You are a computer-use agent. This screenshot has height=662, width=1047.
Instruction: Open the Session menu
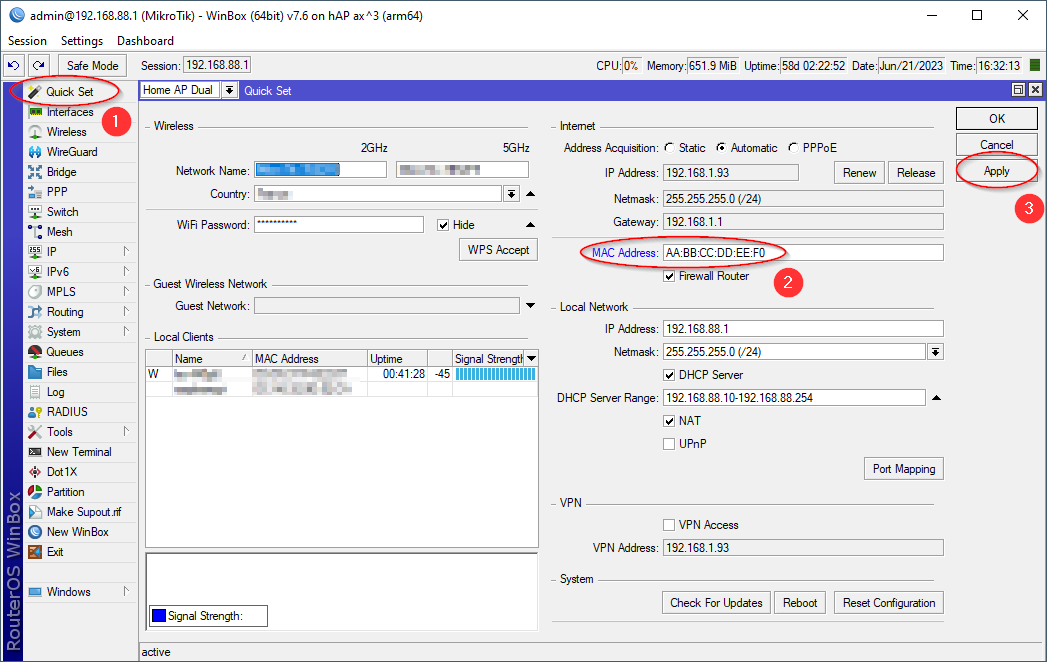point(27,41)
